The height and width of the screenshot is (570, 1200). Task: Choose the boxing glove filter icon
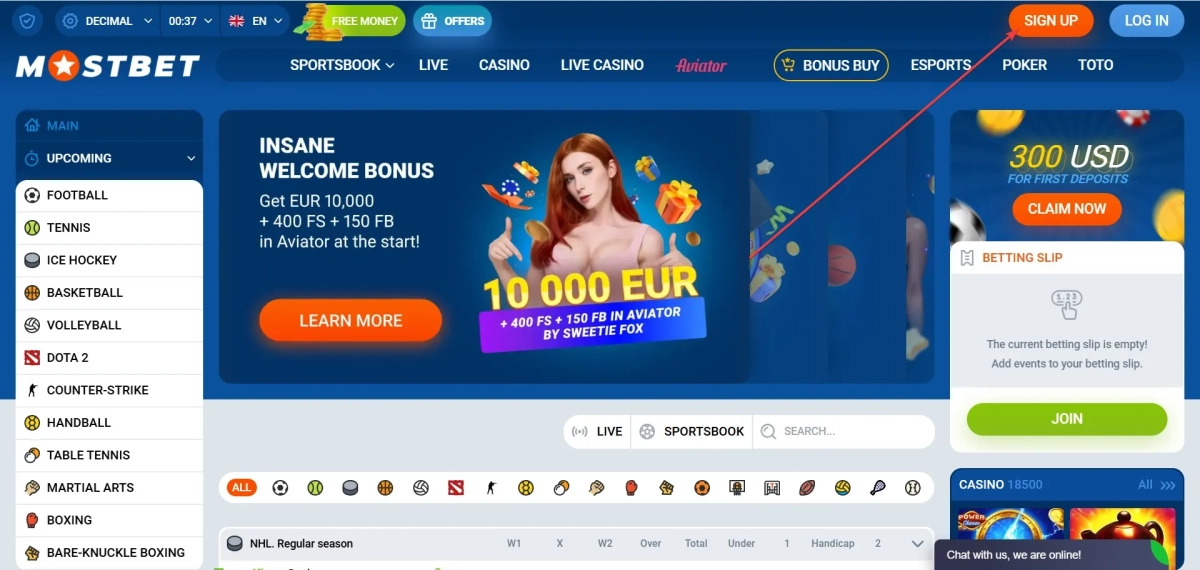(631, 488)
